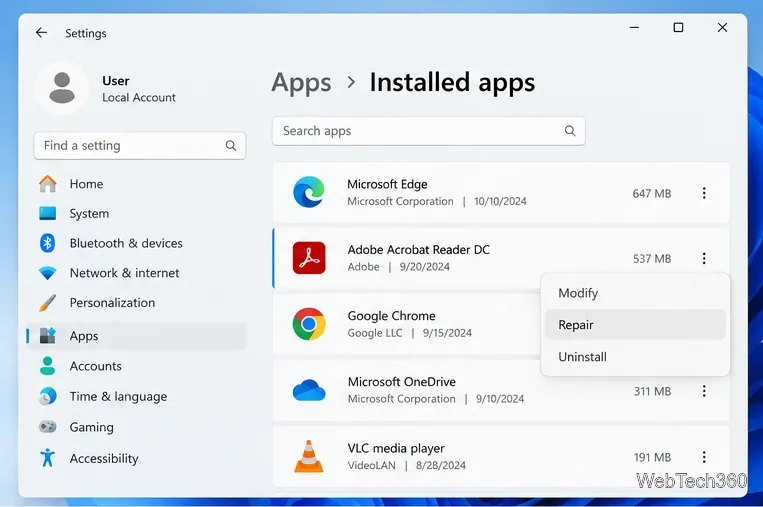
Task: Click inside the Search apps field
Action: 429,131
